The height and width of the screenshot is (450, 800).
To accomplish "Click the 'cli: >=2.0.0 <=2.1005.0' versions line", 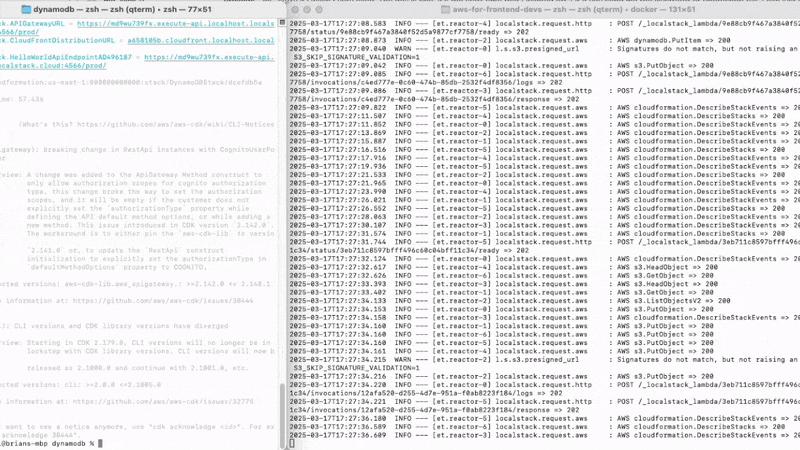I will tap(81, 385).
